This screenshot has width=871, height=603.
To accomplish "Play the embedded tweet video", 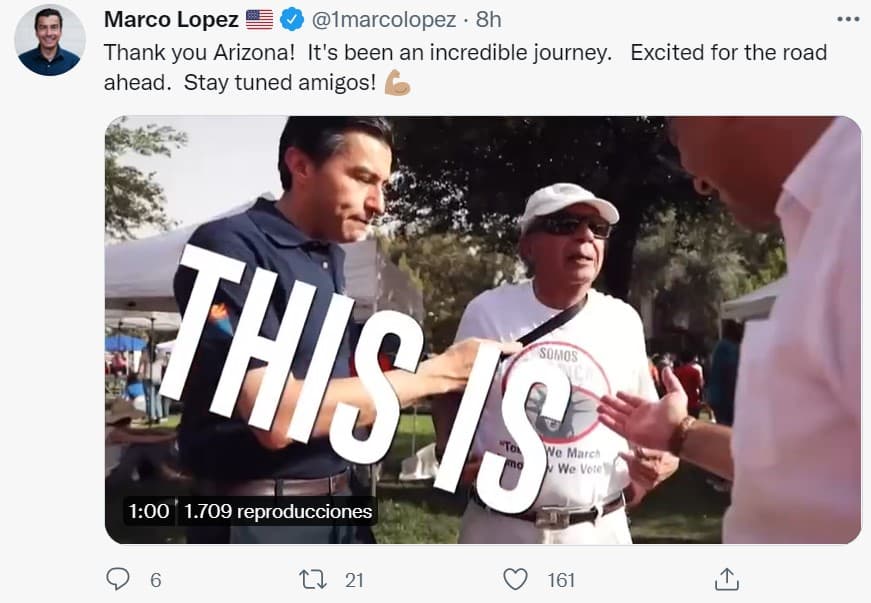I will 483,330.
